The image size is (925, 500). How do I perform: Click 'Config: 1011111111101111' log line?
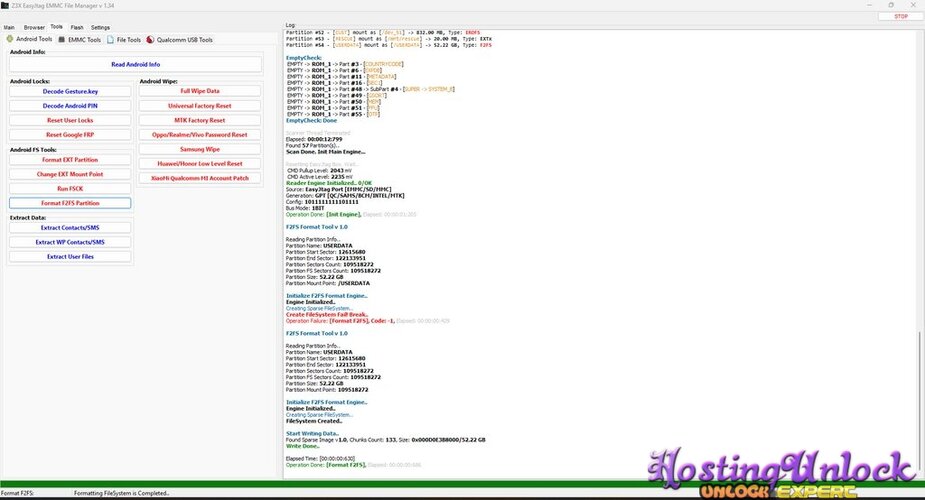[x=322, y=202]
